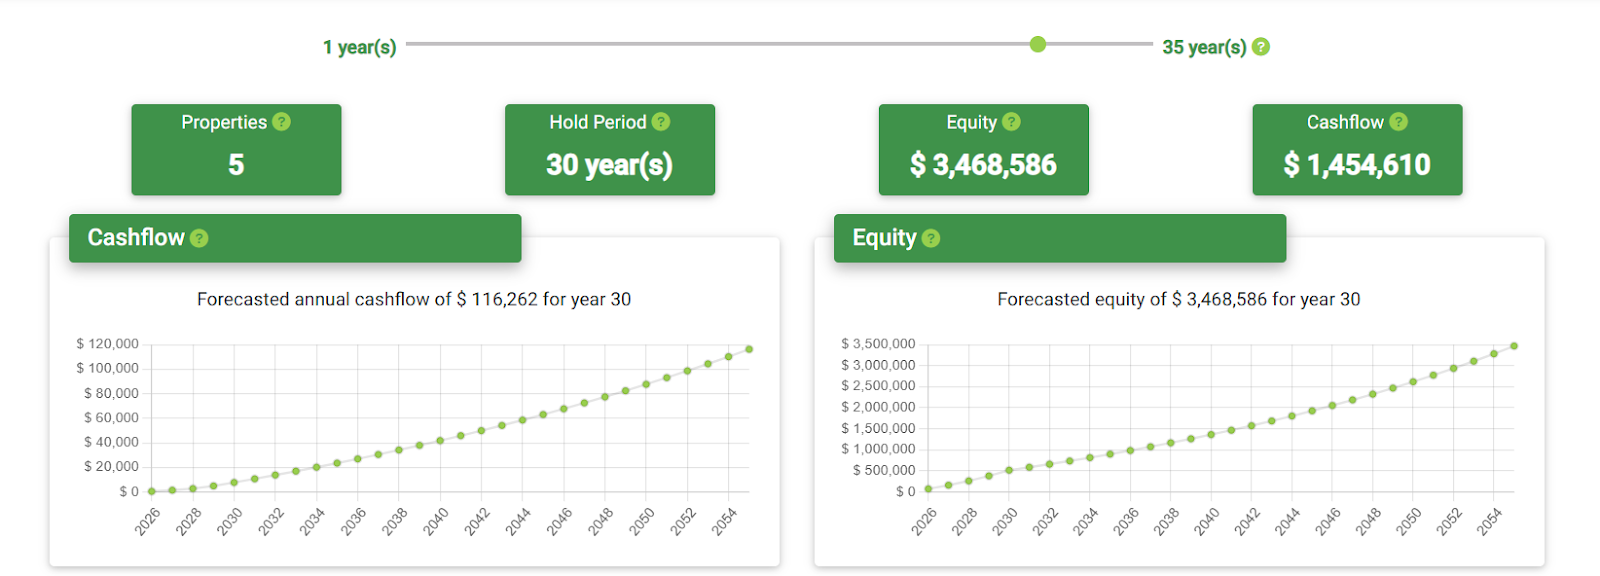Click the first 2026 point on Equity chart
The height and width of the screenshot is (576, 1600).
[x=928, y=489]
